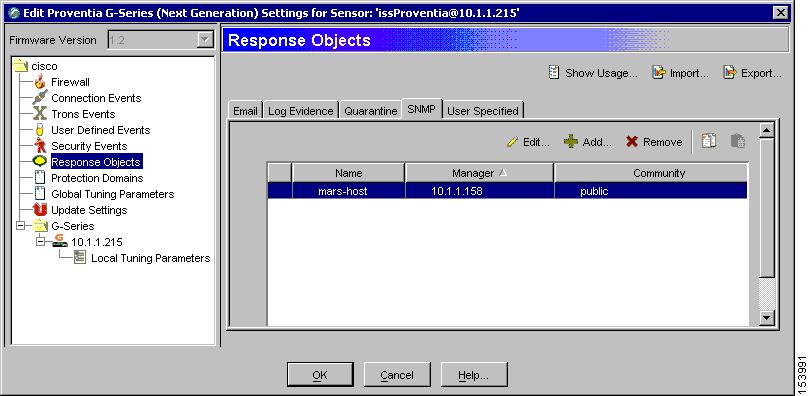Screen dimensions: 809x396
Task: Select Connection Events in the tree
Action: [96, 98]
